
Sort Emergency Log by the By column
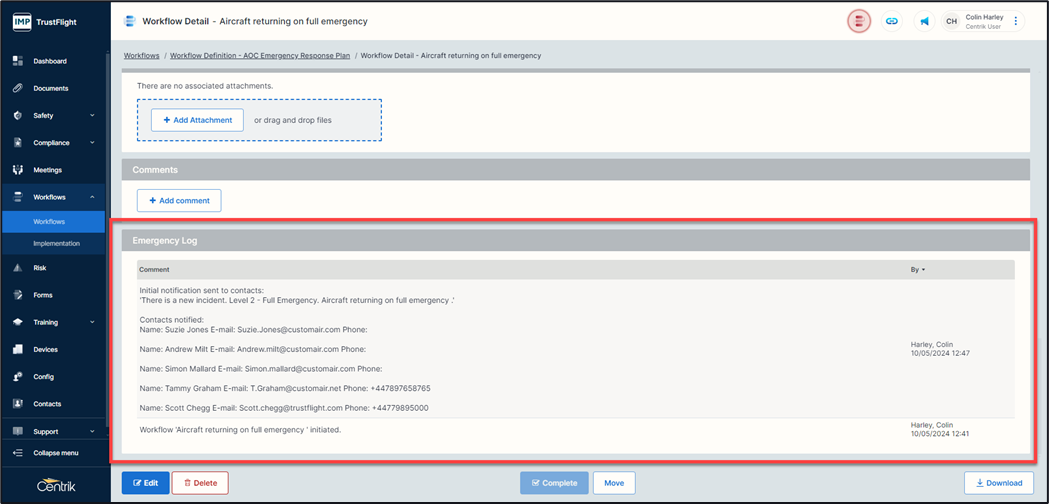click(x=916, y=270)
